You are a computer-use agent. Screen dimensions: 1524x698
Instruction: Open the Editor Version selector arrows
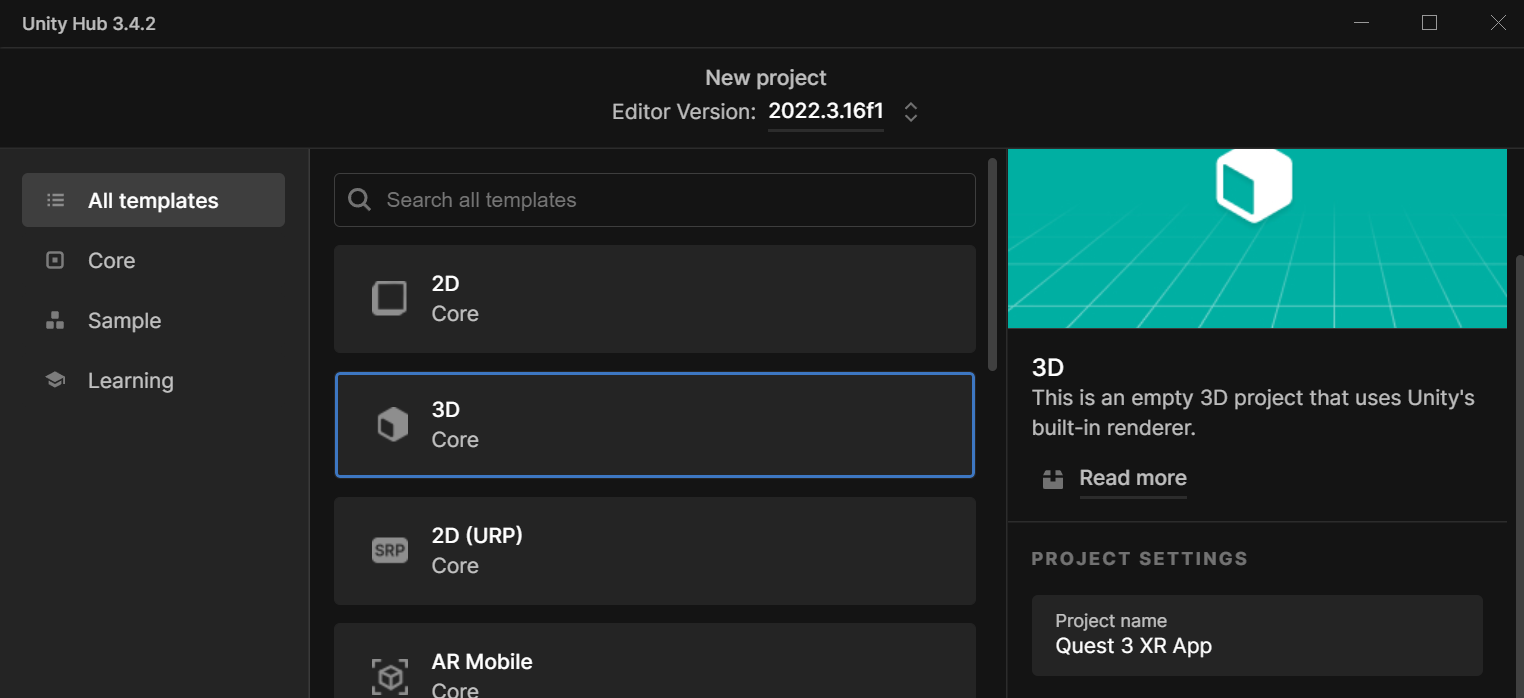click(x=911, y=112)
